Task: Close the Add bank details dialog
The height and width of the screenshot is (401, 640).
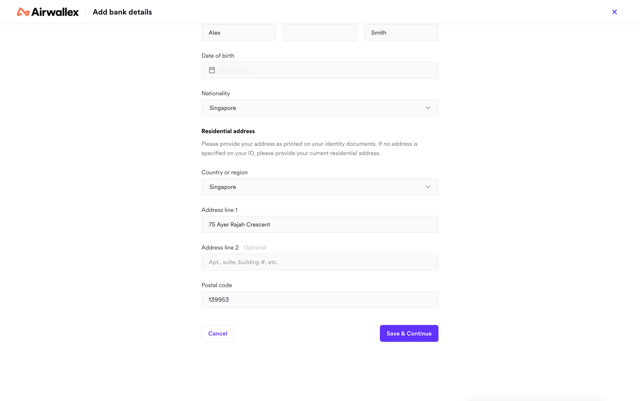Action: pyautogui.click(x=614, y=12)
